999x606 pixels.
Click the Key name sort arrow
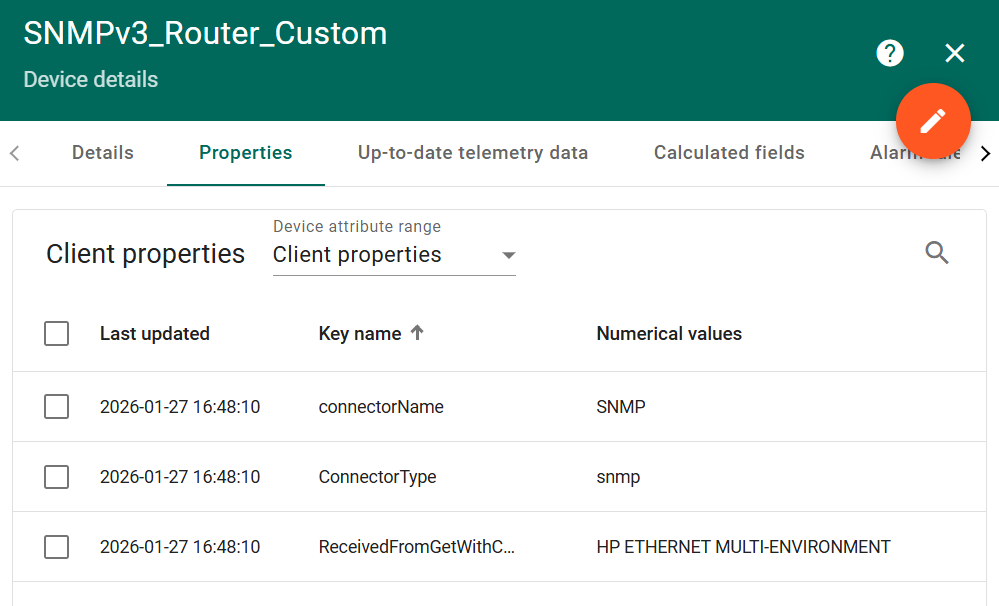[x=418, y=333]
